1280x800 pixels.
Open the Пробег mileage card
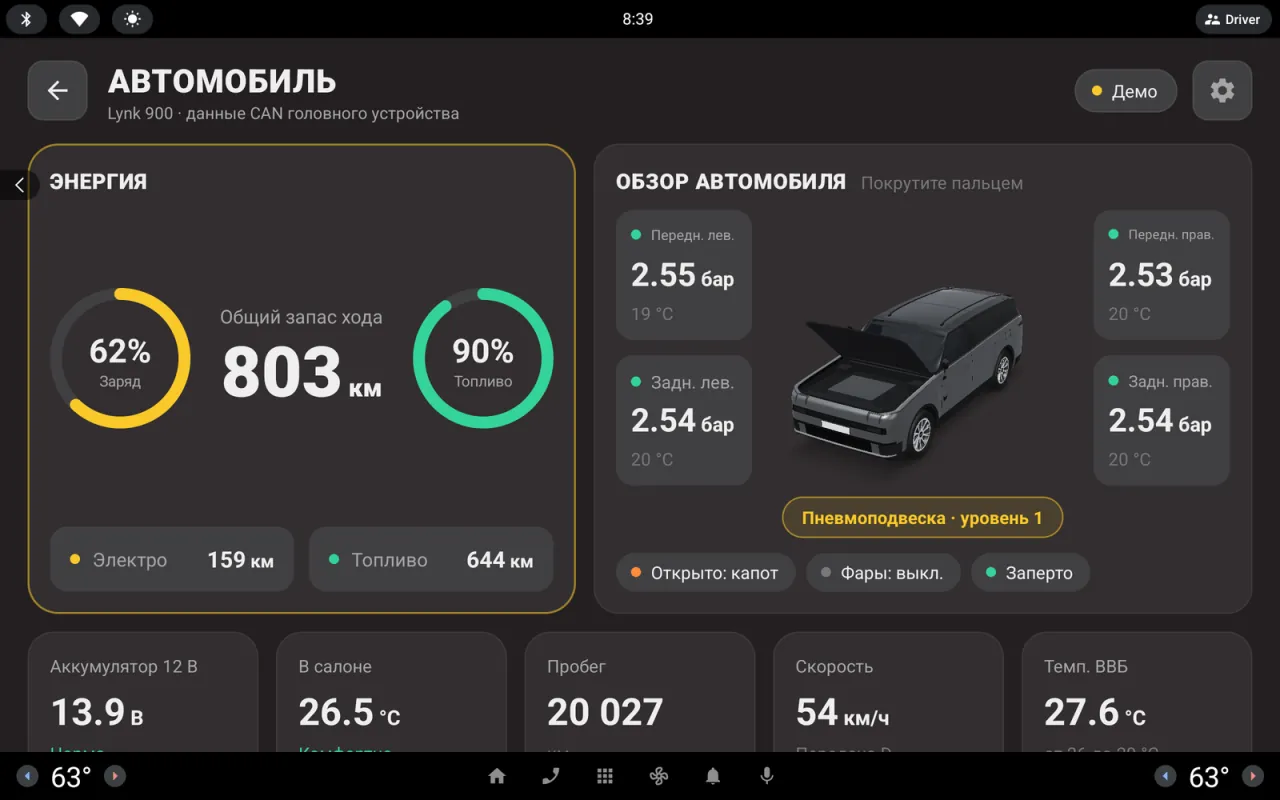point(640,692)
